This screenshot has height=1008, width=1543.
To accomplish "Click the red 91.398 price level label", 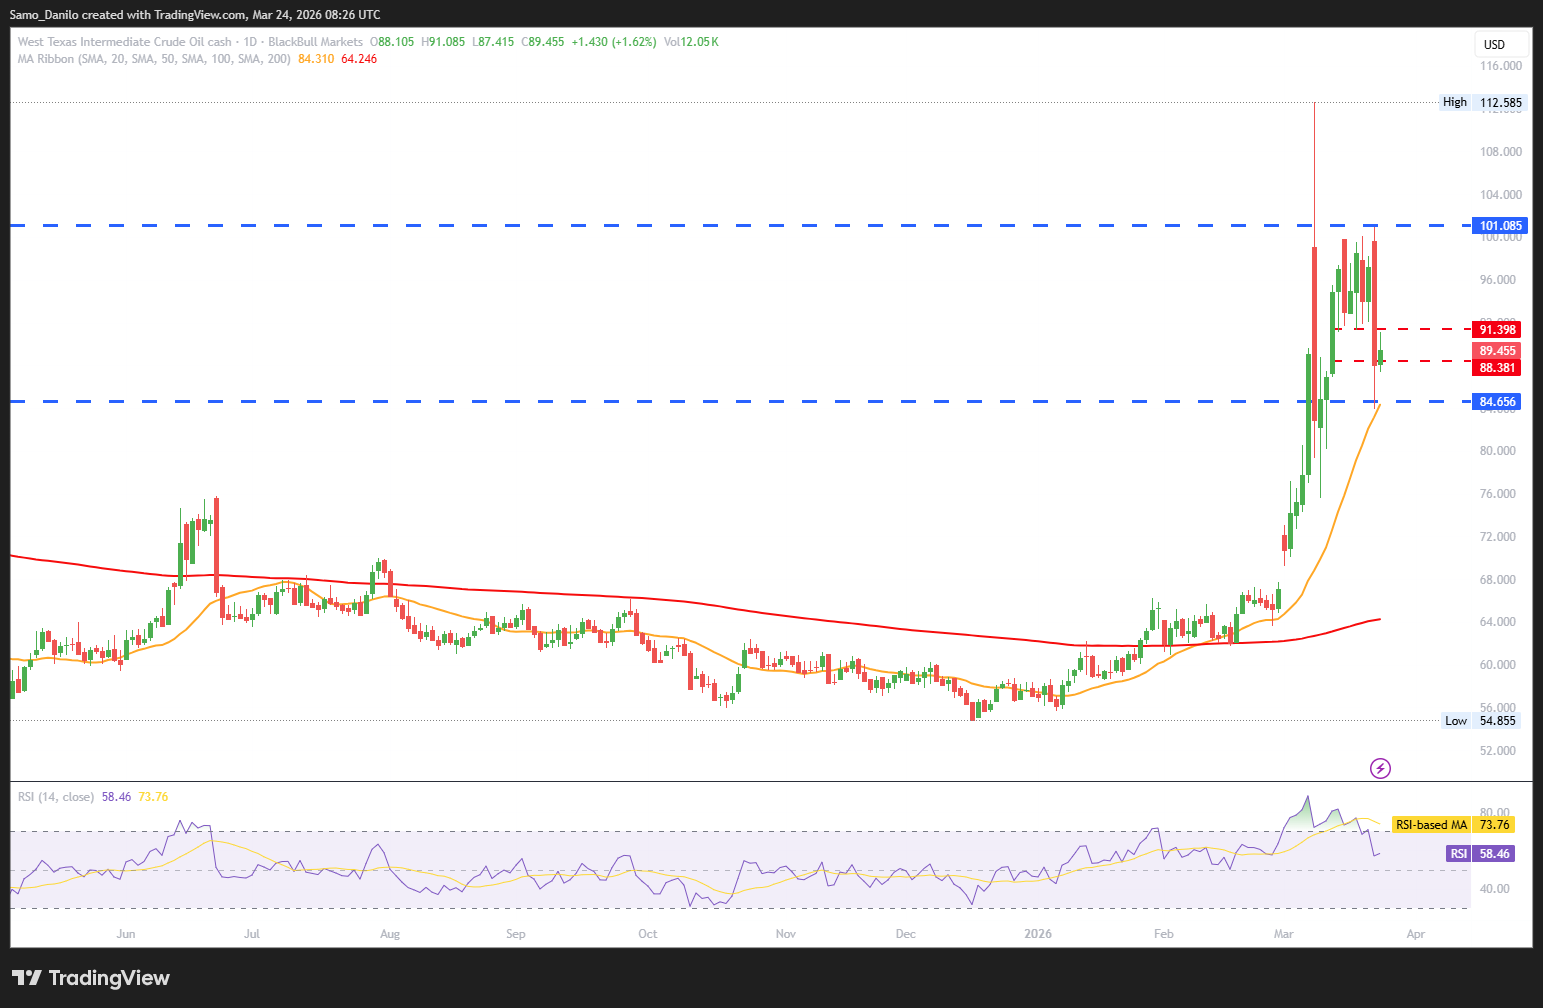I will point(1497,330).
